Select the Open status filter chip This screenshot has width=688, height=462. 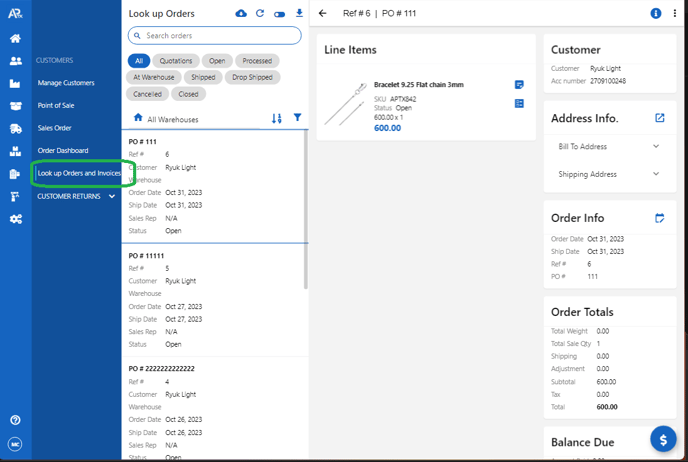tap(217, 61)
